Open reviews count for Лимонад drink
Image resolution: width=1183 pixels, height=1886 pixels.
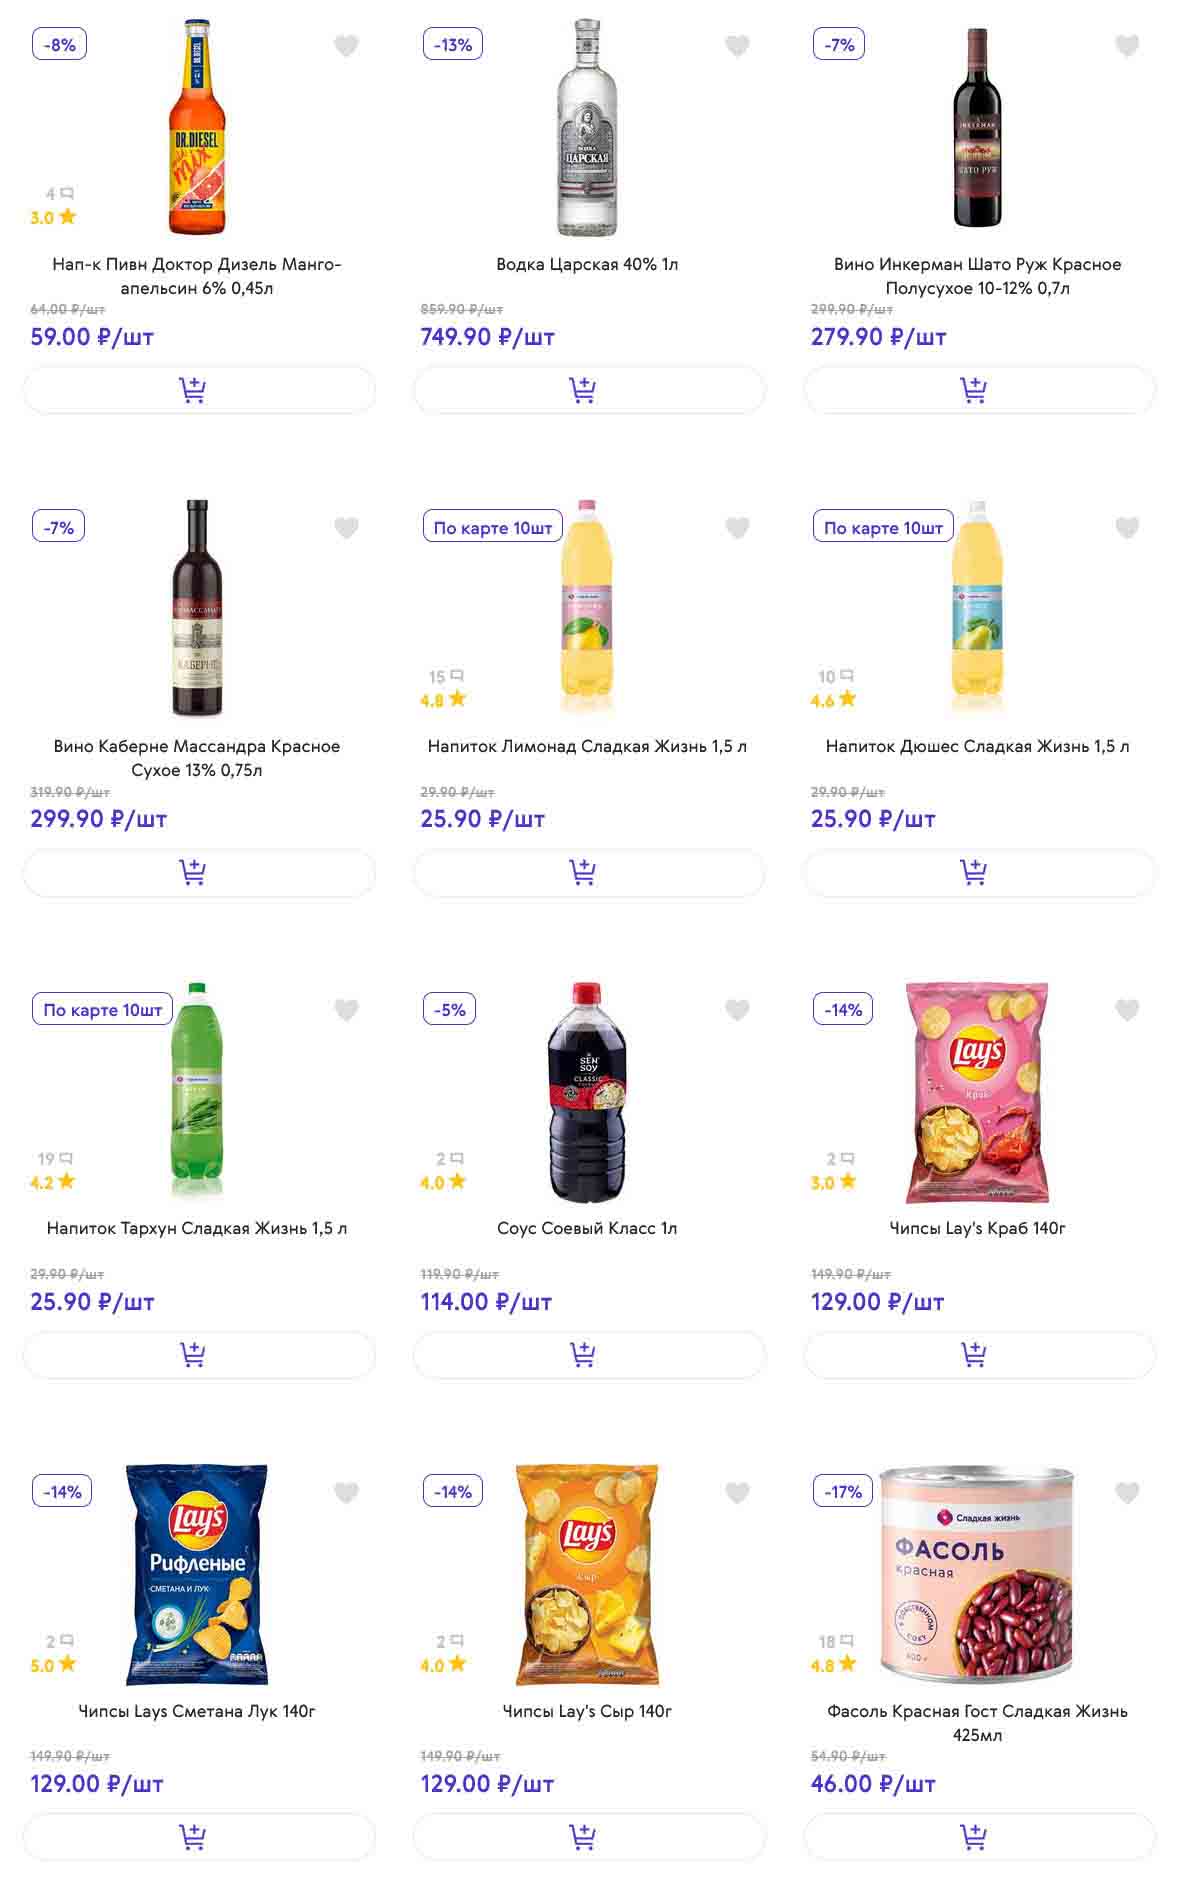446,677
